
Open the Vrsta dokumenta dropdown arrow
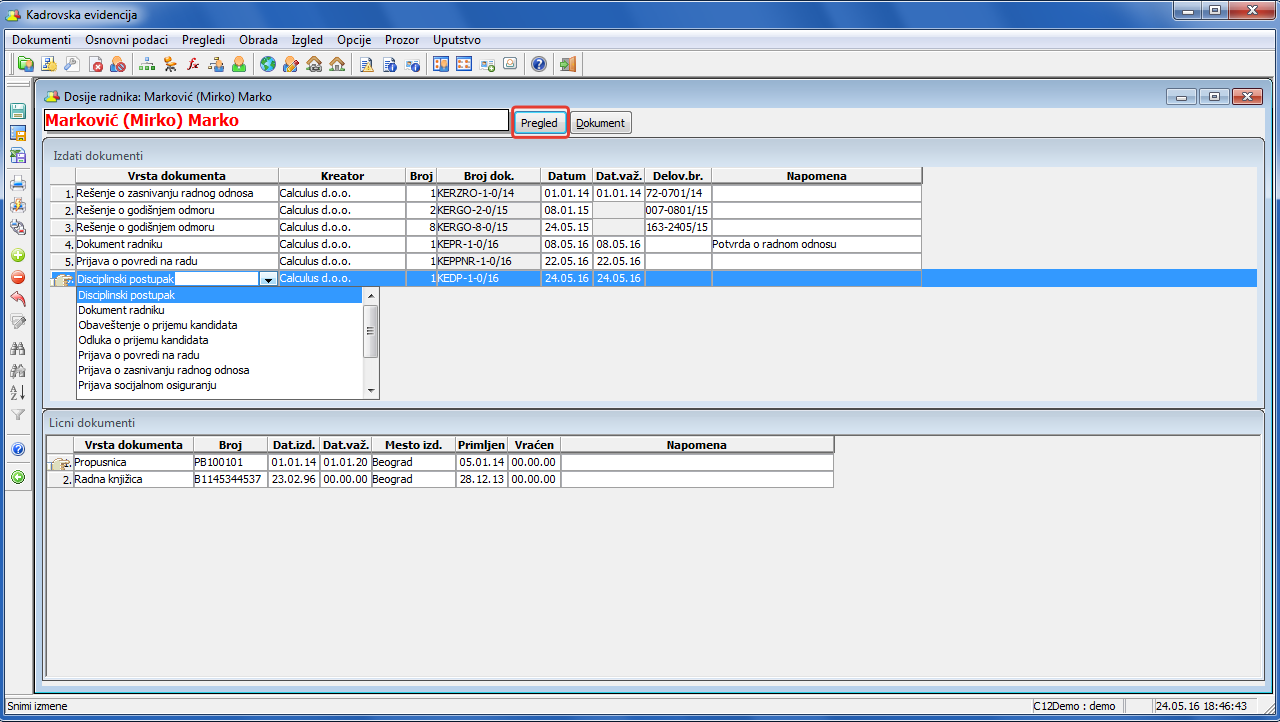pyautogui.click(x=268, y=280)
